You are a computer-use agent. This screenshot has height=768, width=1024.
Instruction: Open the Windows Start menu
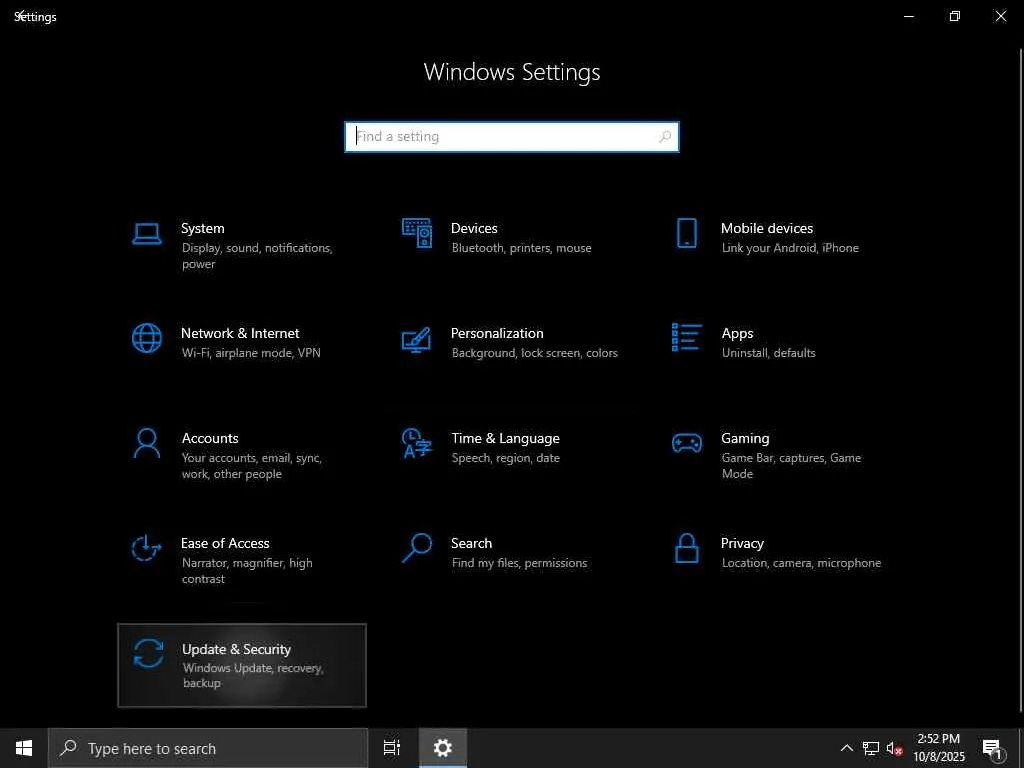[24, 748]
